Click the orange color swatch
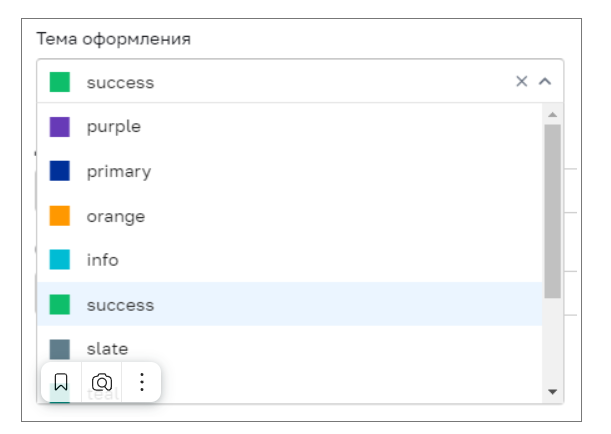The image size is (611, 434). [x=60, y=216]
